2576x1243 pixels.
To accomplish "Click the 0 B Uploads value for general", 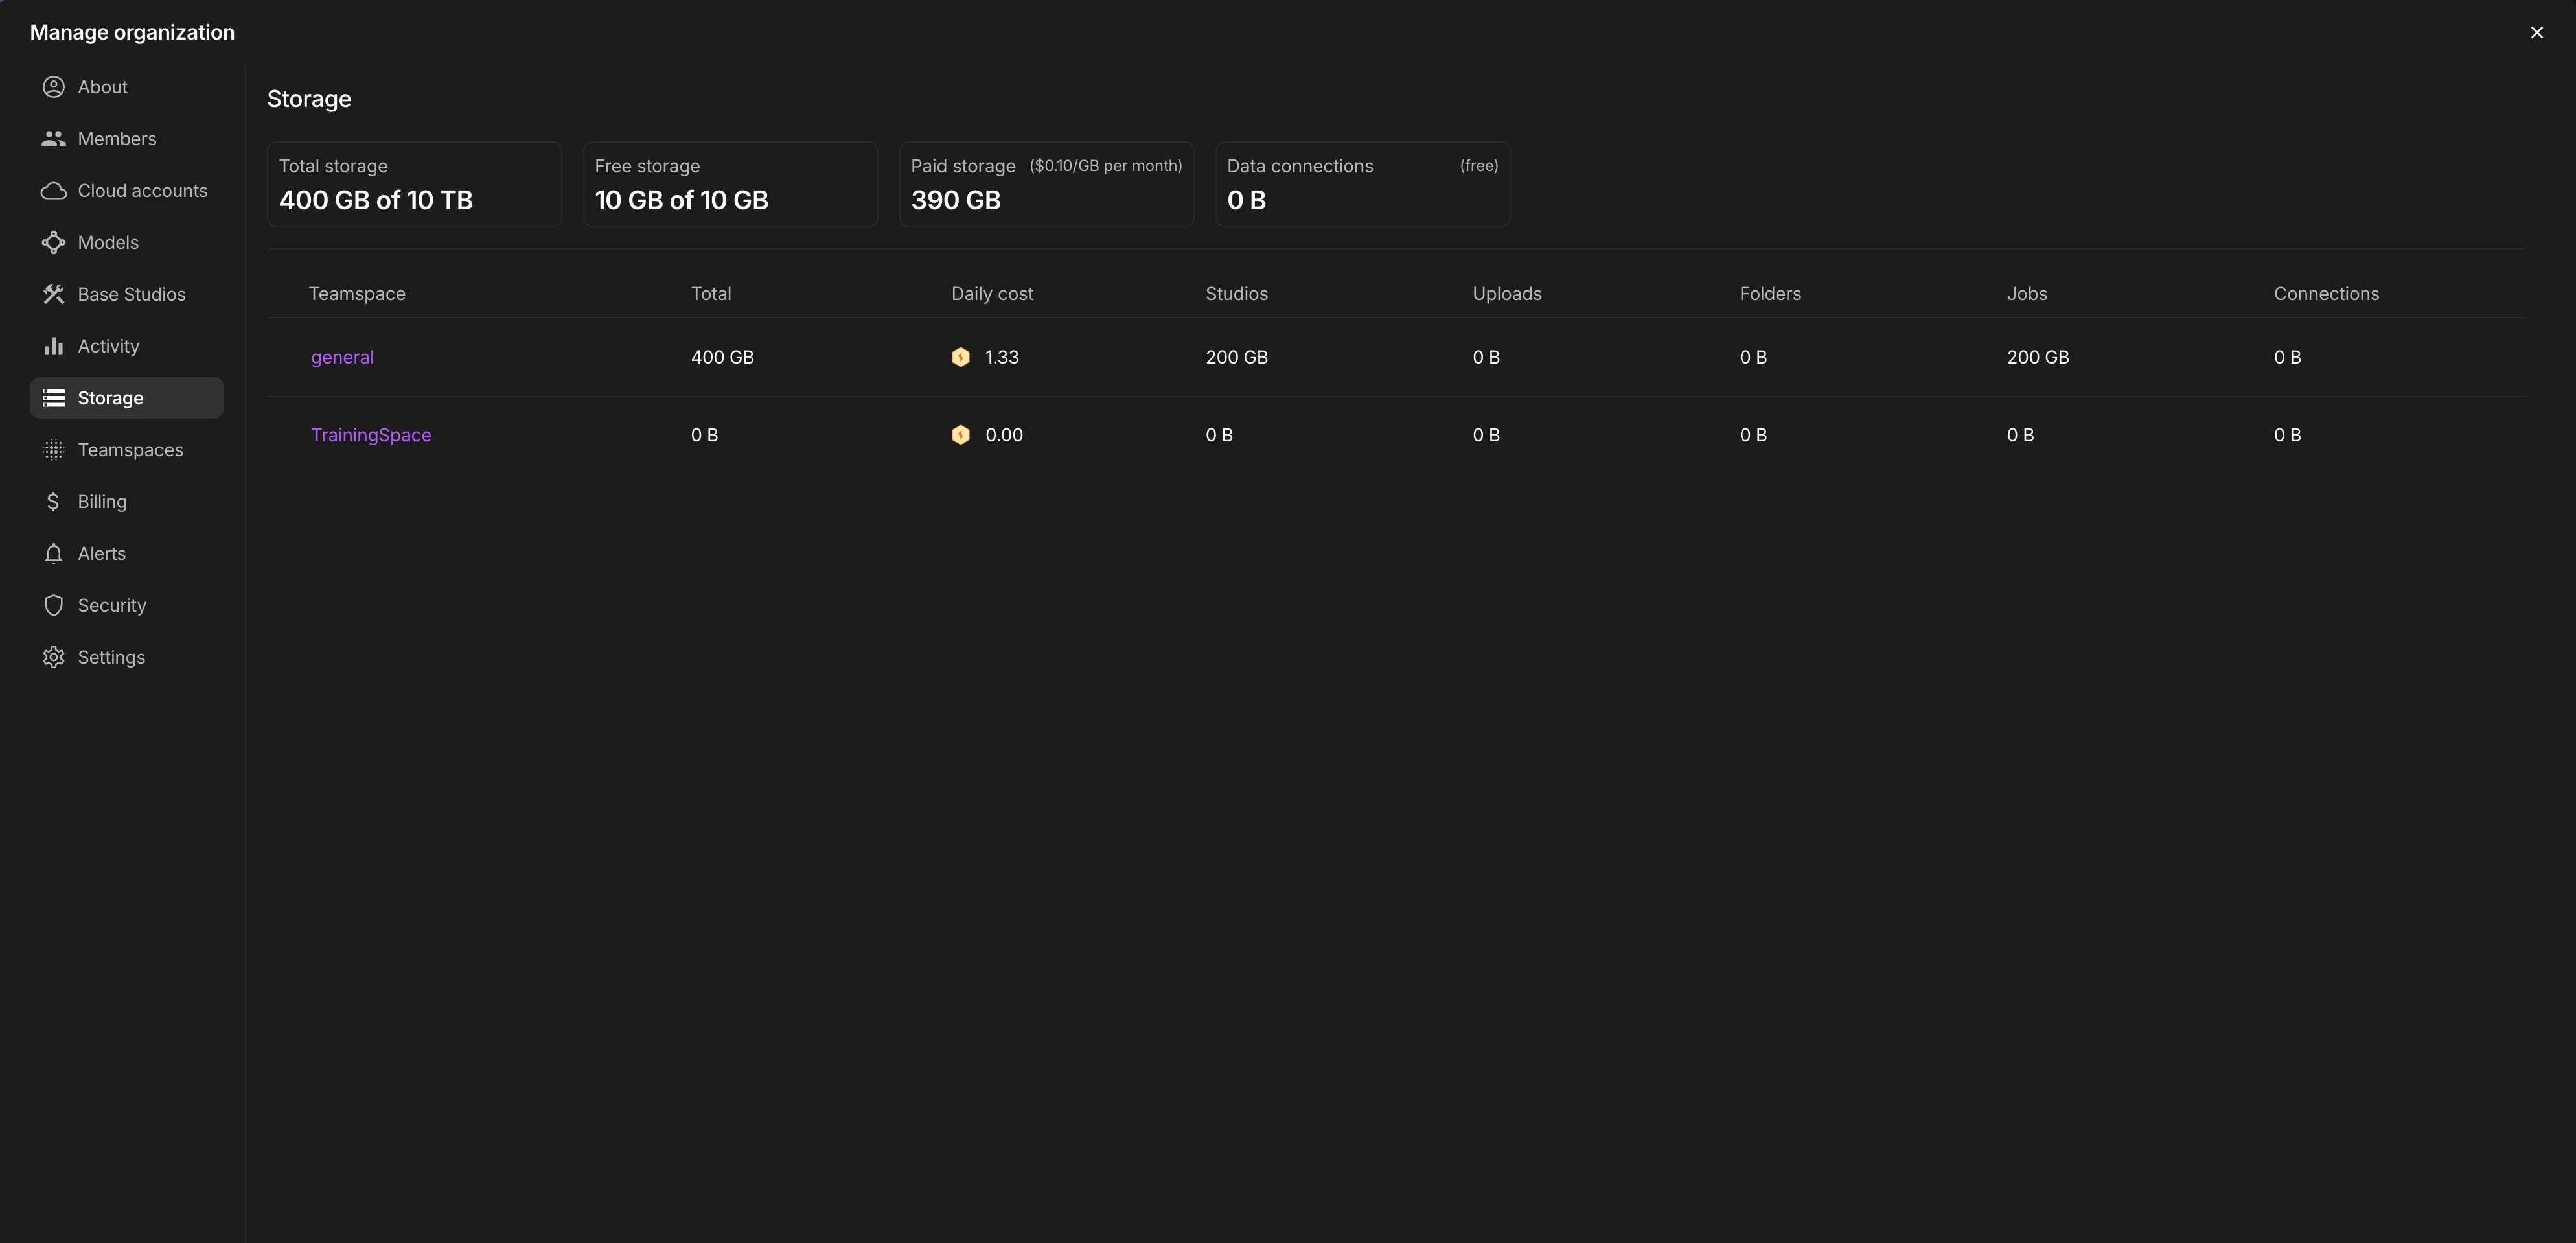I will pos(1486,357).
